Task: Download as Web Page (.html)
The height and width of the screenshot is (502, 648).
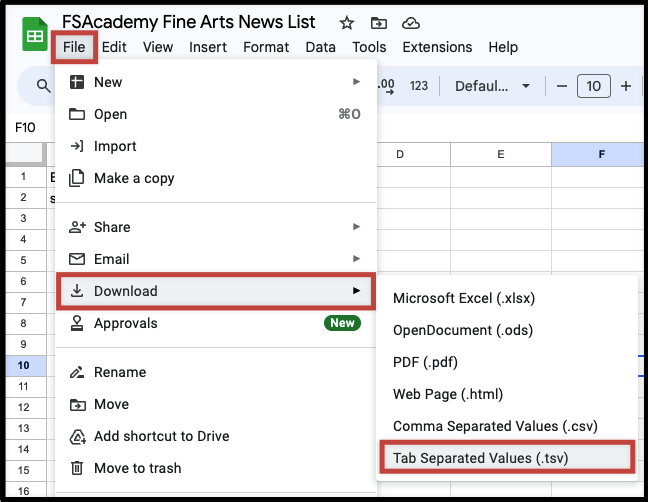Action: 507,394
